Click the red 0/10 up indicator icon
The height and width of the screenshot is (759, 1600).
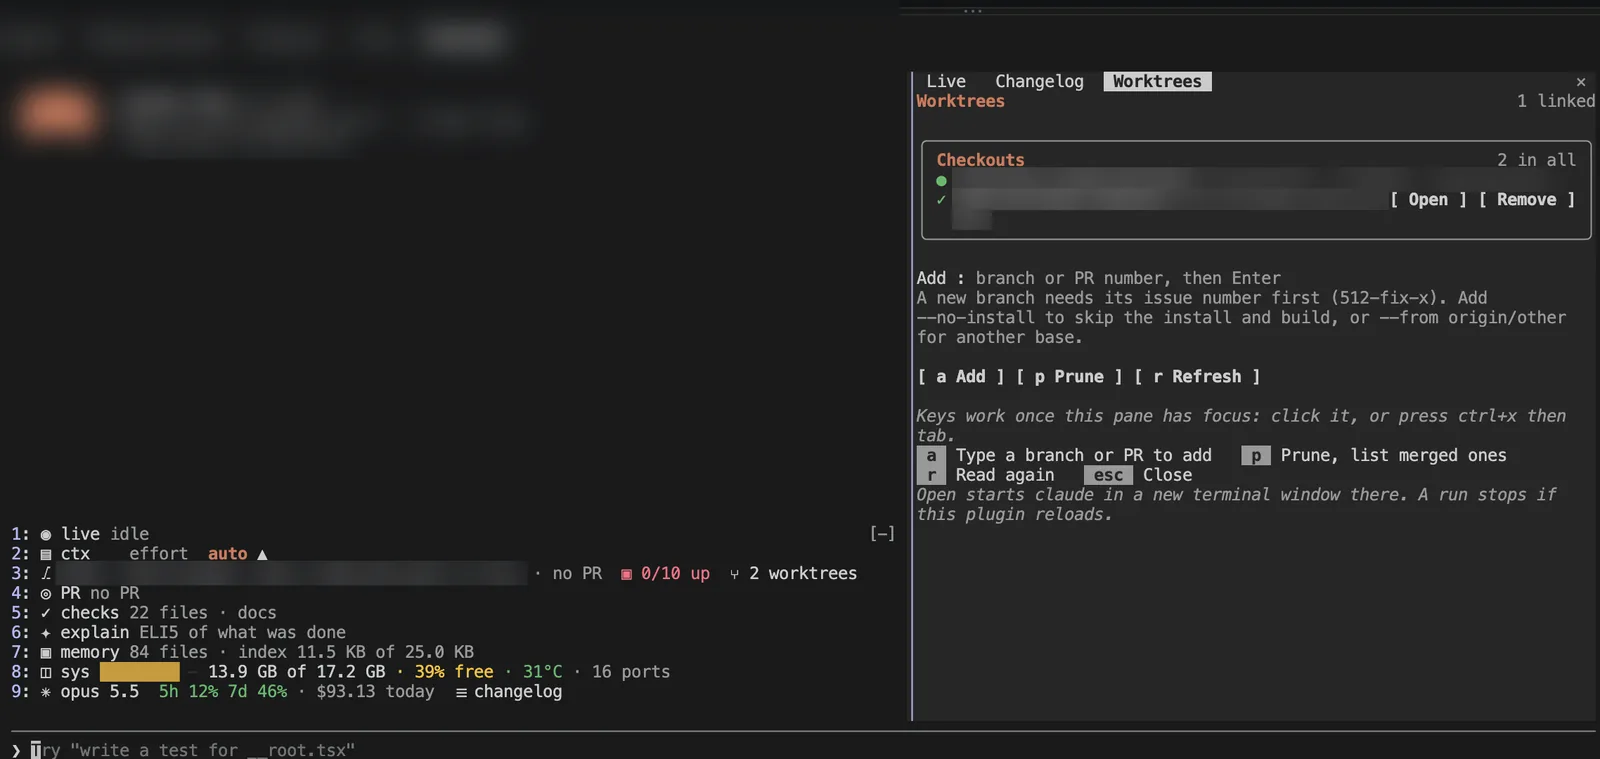(x=626, y=574)
